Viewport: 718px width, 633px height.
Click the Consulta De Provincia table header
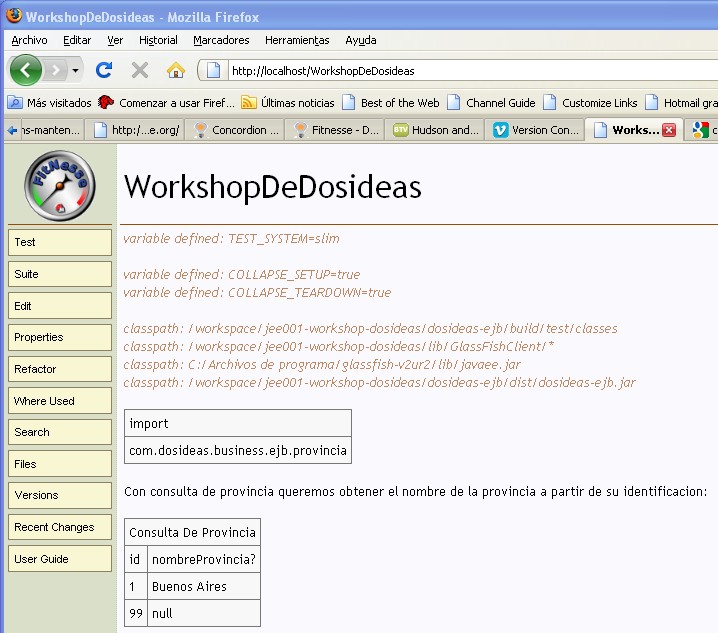pyautogui.click(x=192, y=532)
